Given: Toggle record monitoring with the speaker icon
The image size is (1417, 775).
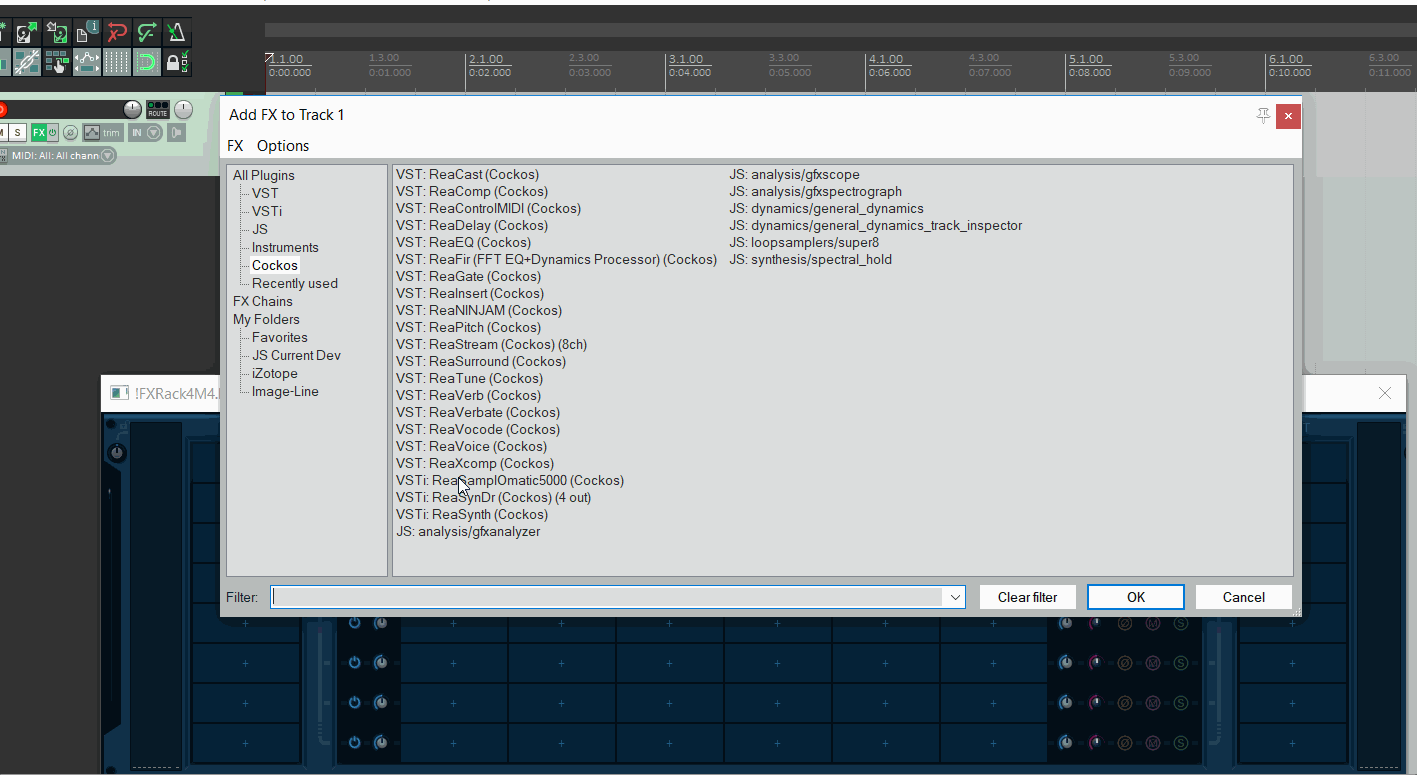Looking at the screenshot, I should click(177, 132).
